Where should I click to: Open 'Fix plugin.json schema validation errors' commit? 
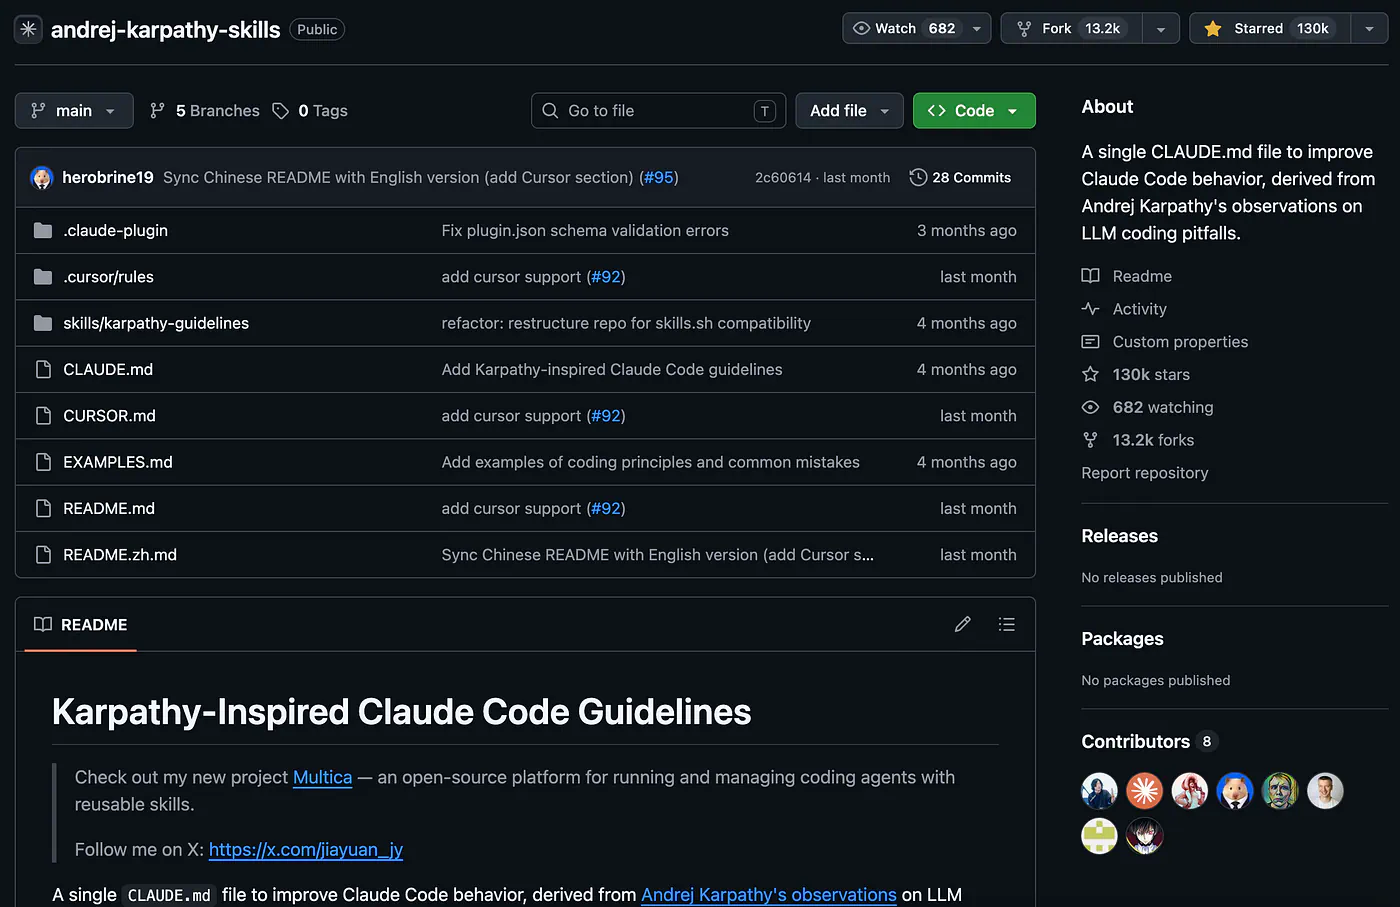(585, 231)
